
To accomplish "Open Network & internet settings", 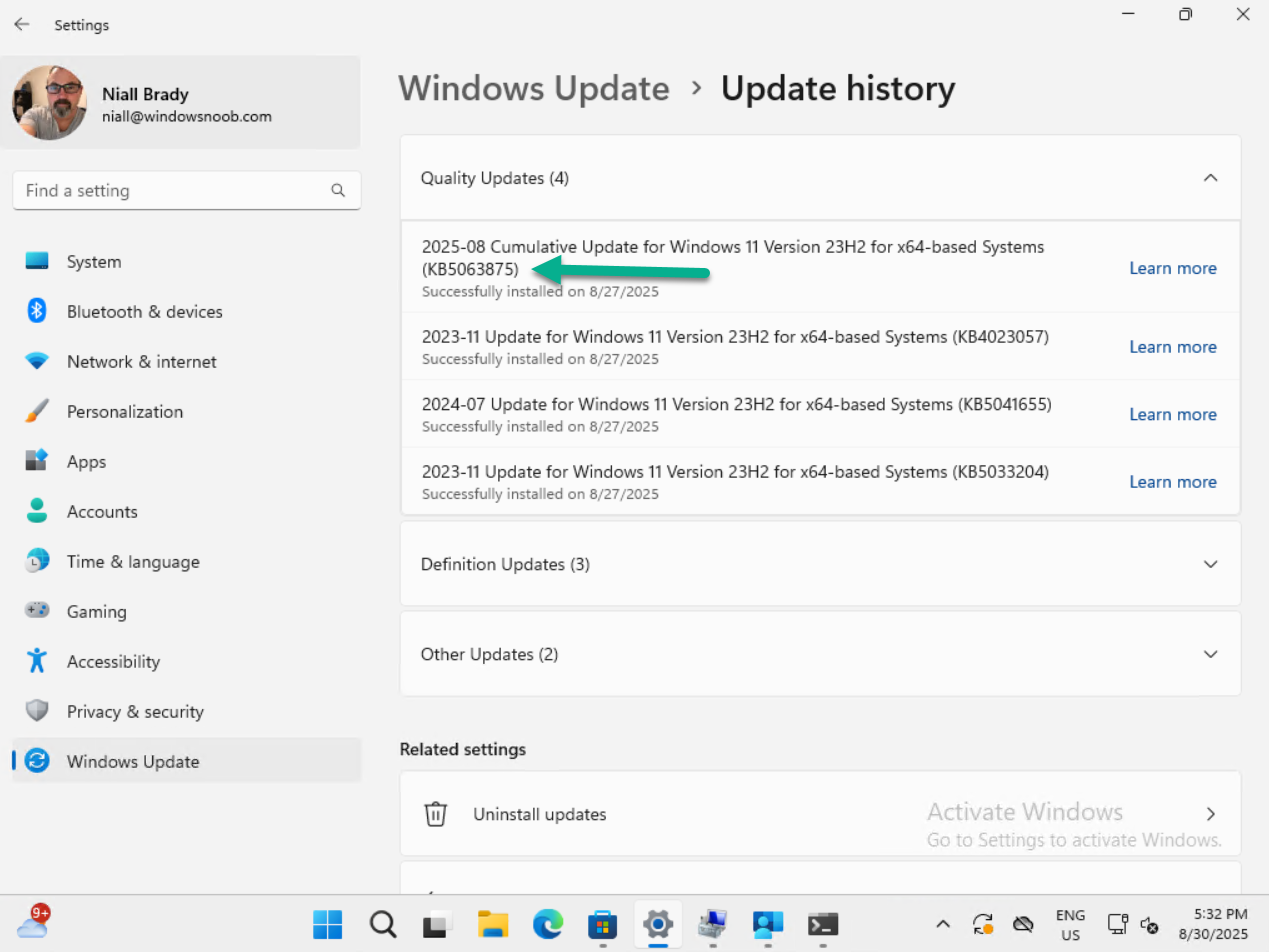I will 141,362.
